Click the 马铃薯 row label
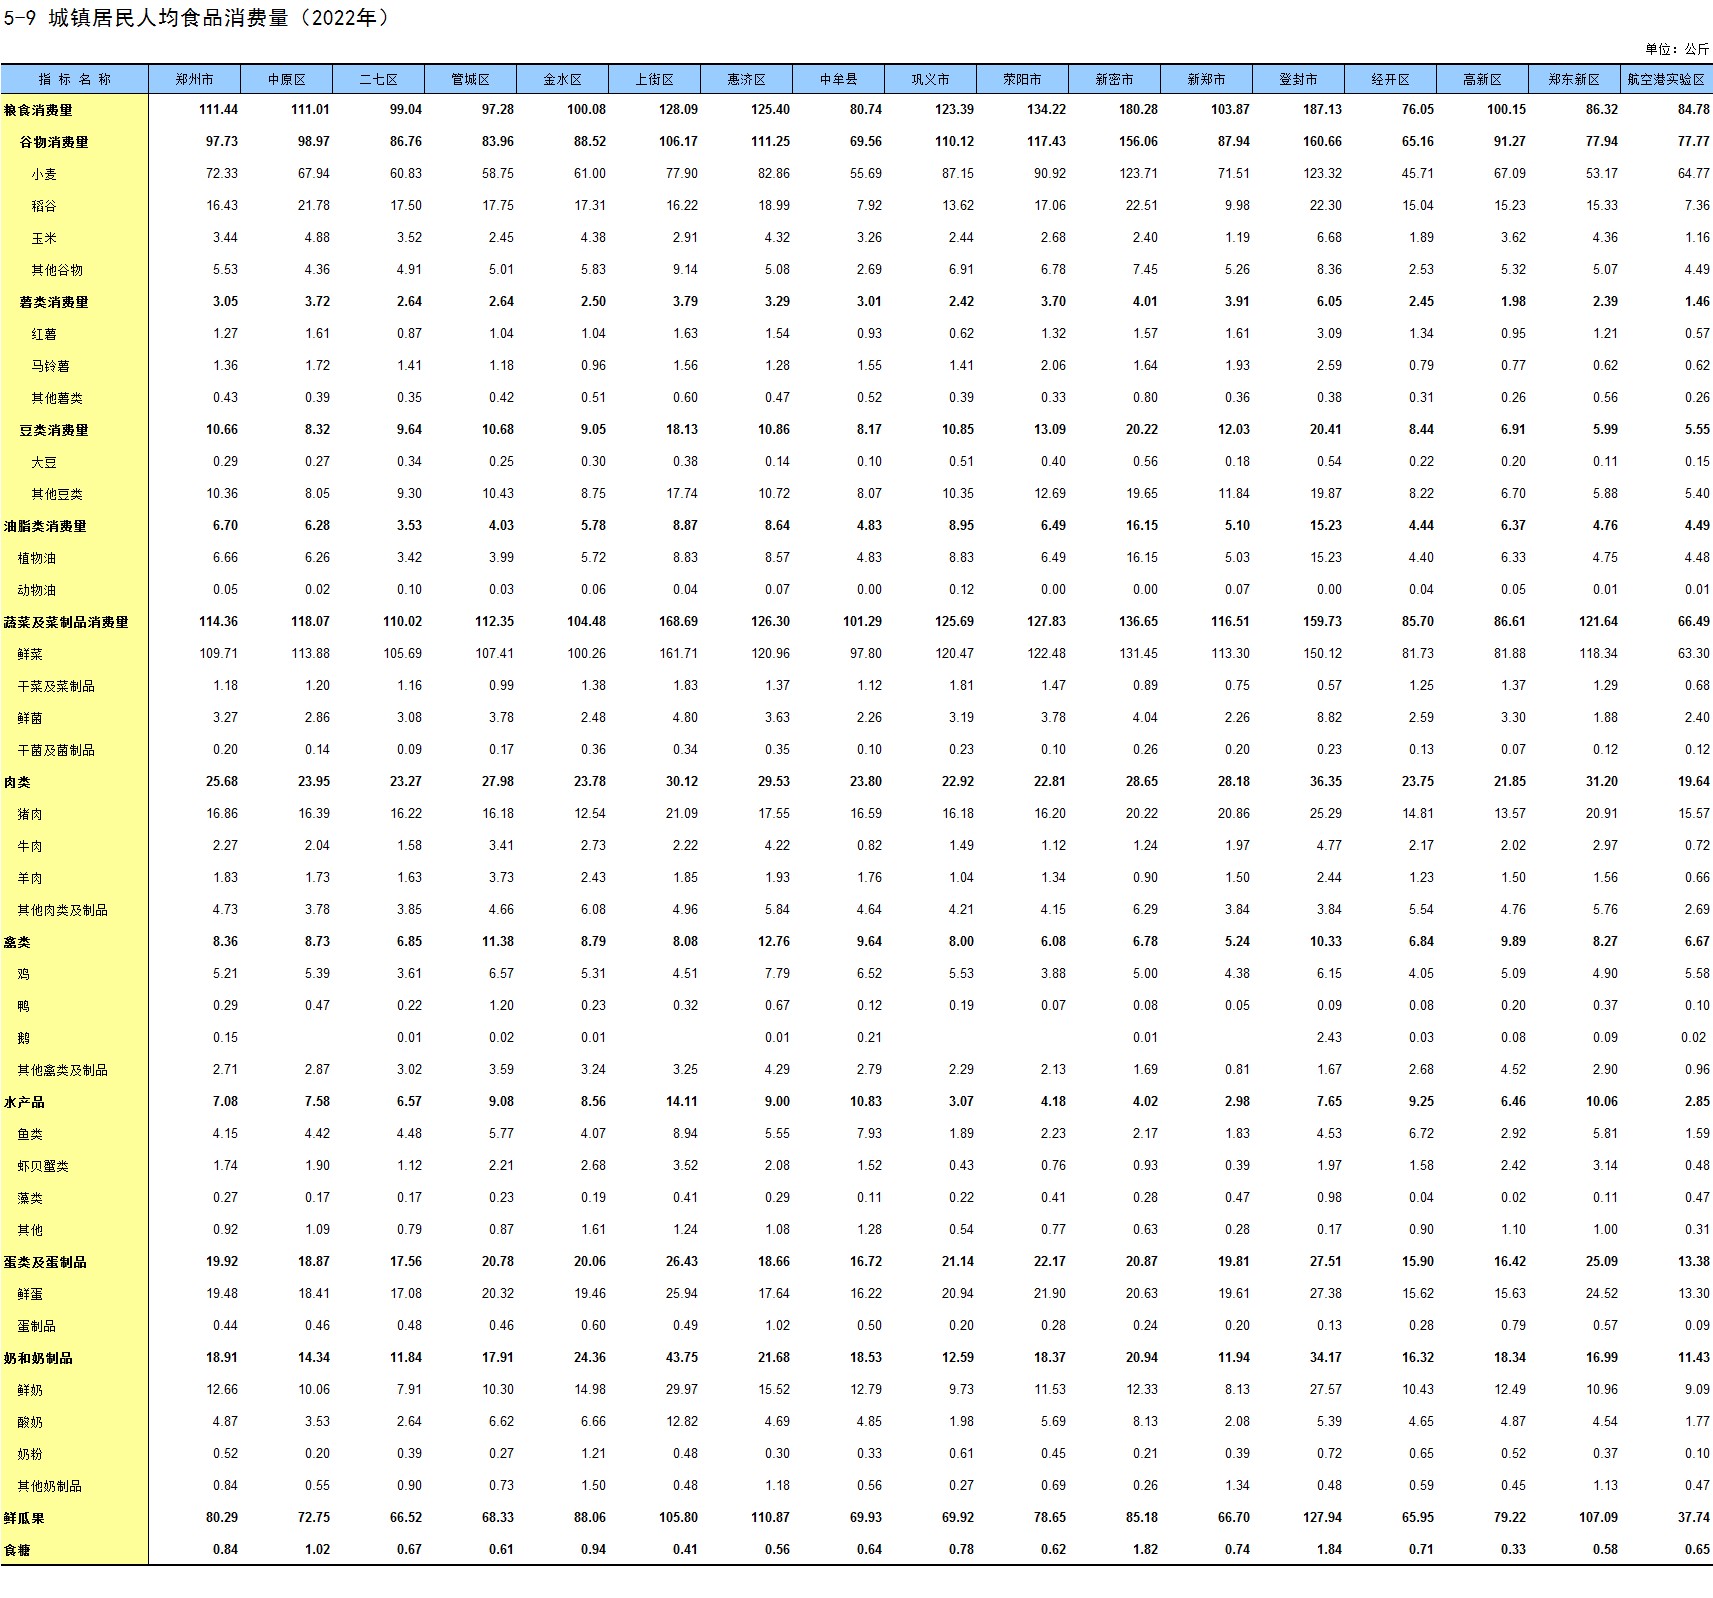This screenshot has height=1598, width=1713. [x=50, y=366]
